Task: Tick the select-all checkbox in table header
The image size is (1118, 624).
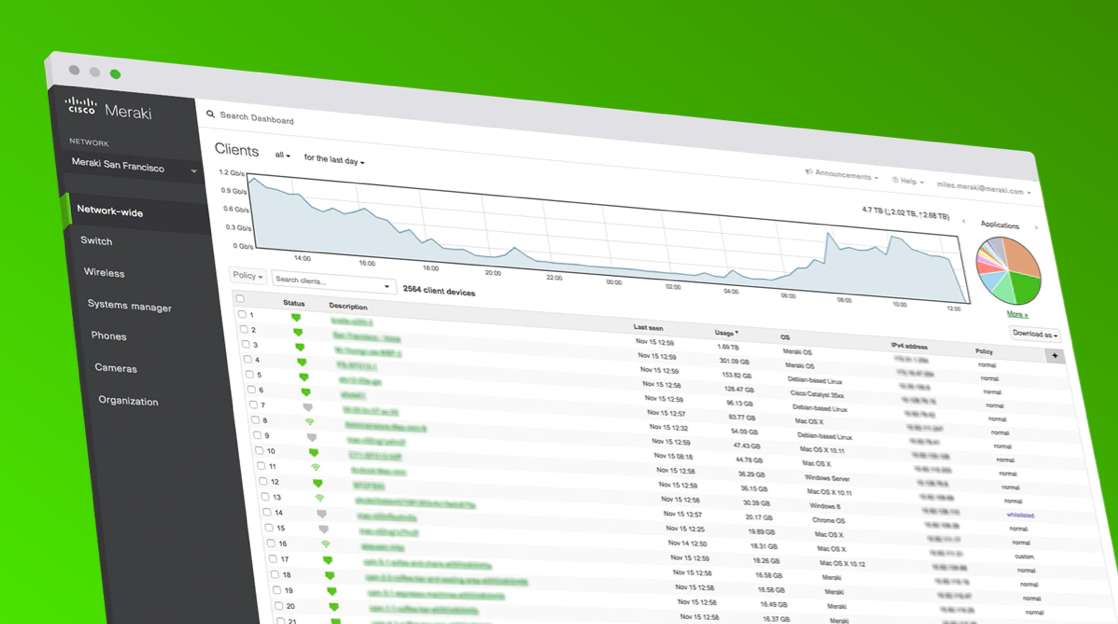Action: coord(240,299)
